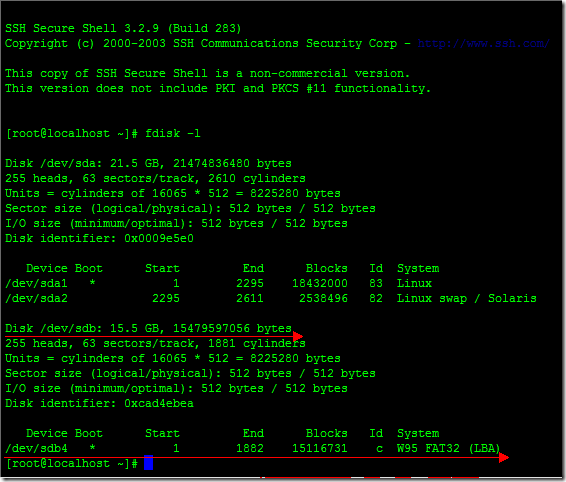Click the 'Disk /dev/sdb: 15.5 GB' line
The width and height of the screenshot is (566, 482).
(148, 329)
